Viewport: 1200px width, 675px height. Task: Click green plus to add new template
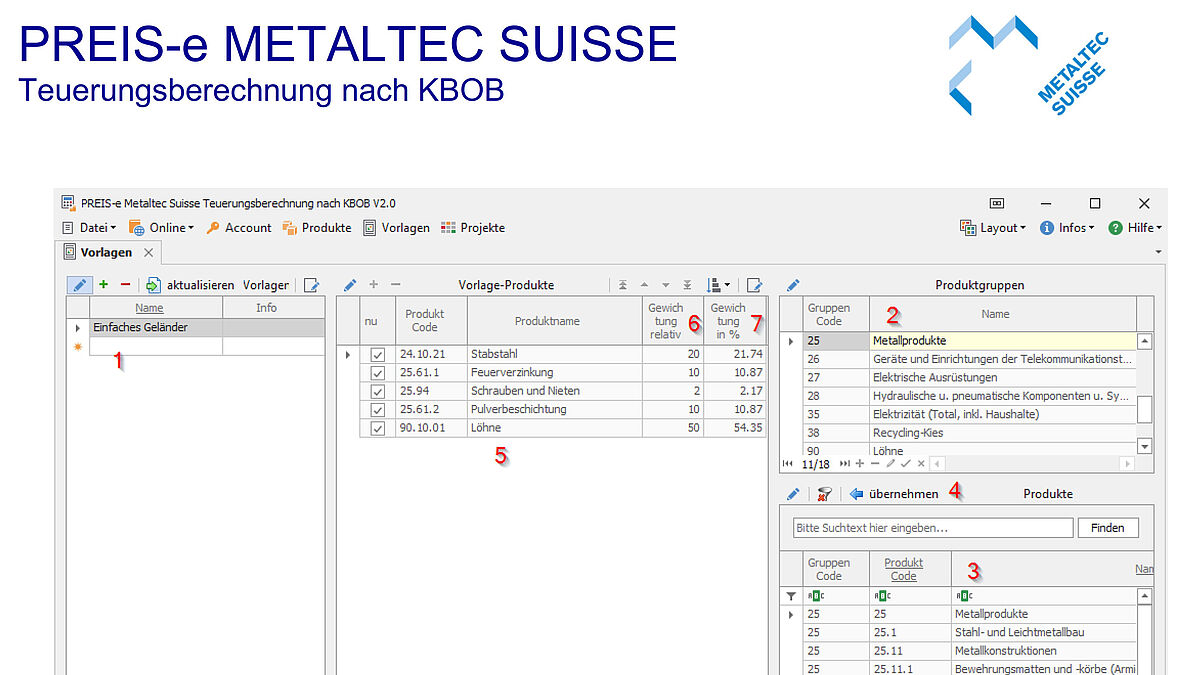(104, 285)
